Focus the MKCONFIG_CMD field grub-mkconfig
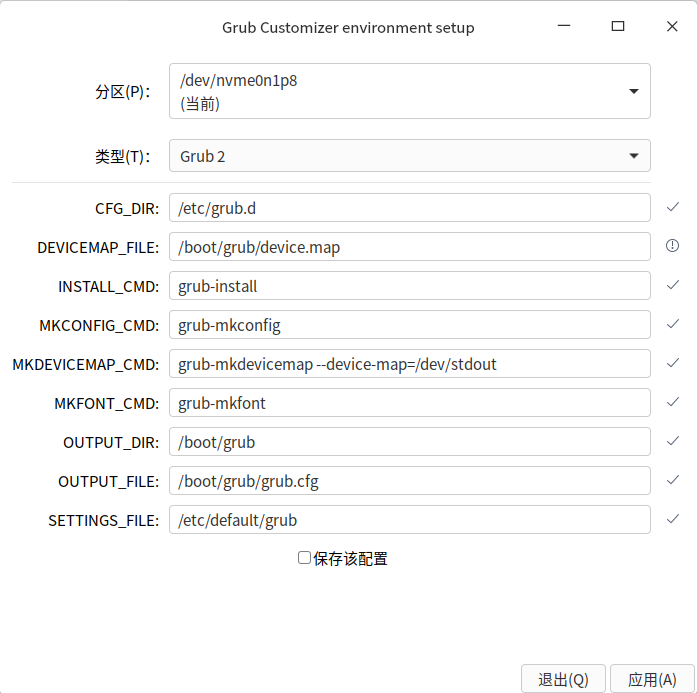 point(409,325)
